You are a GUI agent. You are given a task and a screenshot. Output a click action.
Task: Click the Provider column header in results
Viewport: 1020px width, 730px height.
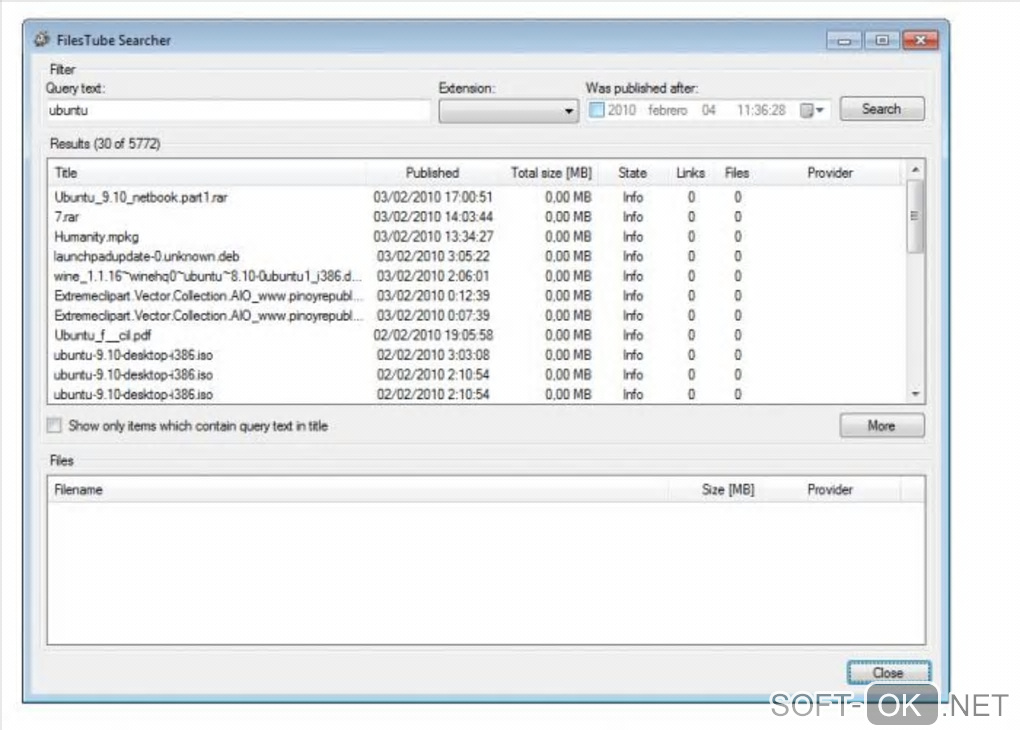click(x=830, y=173)
